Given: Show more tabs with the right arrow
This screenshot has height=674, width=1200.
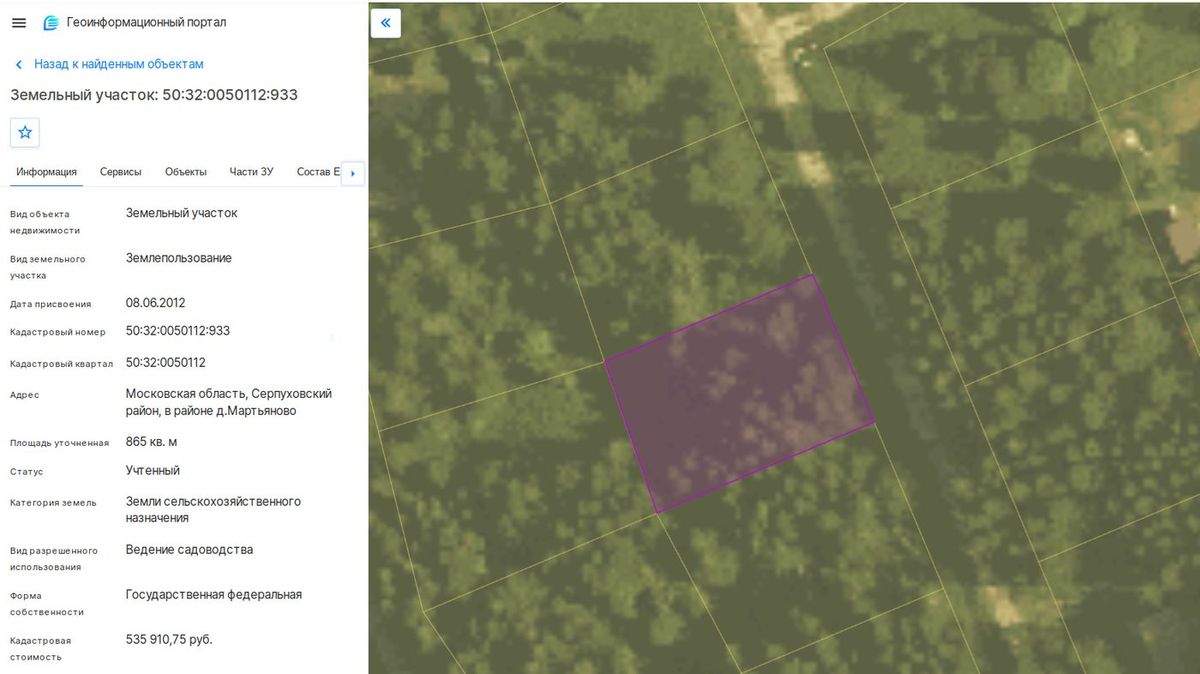Looking at the screenshot, I should 352,173.
